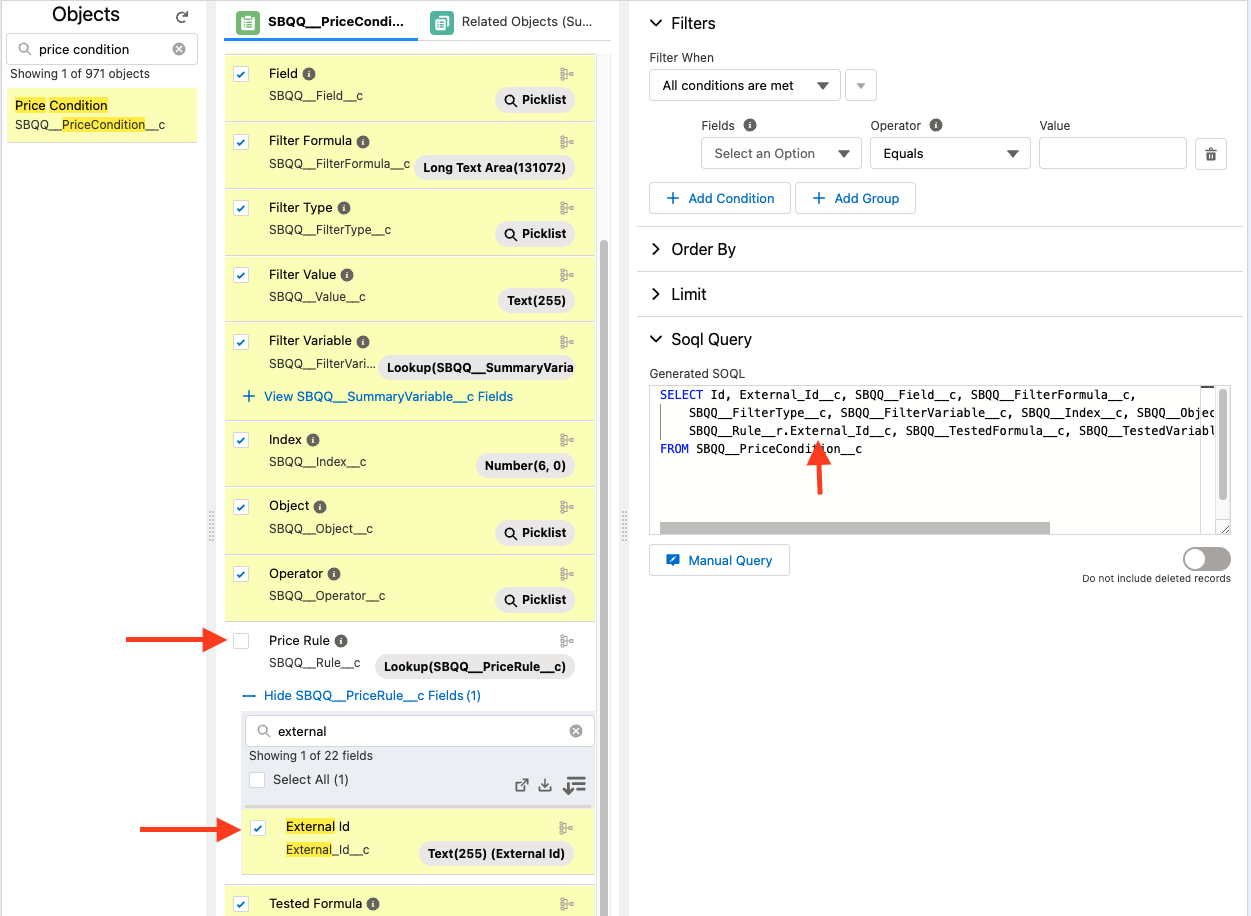Check the Price Rule checkbox
The image size is (1251, 916).
tap(241, 641)
